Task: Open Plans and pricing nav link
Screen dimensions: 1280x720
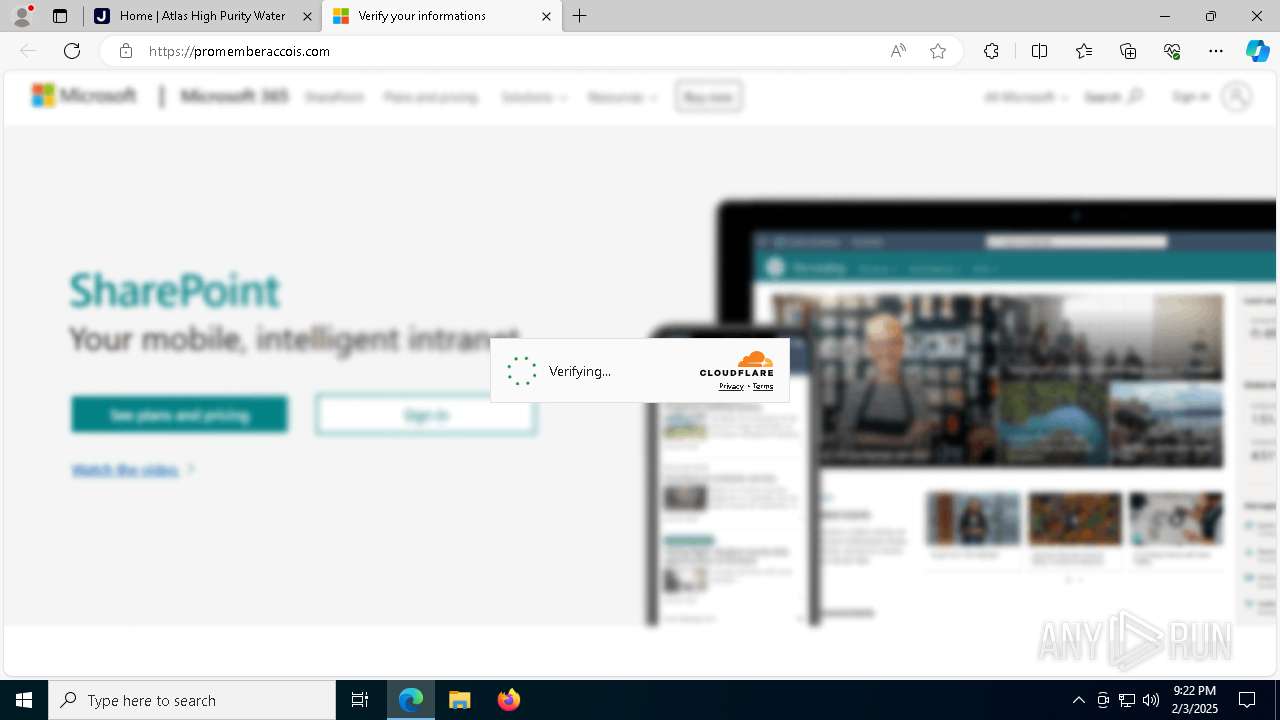Action: pyautogui.click(x=431, y=97)
